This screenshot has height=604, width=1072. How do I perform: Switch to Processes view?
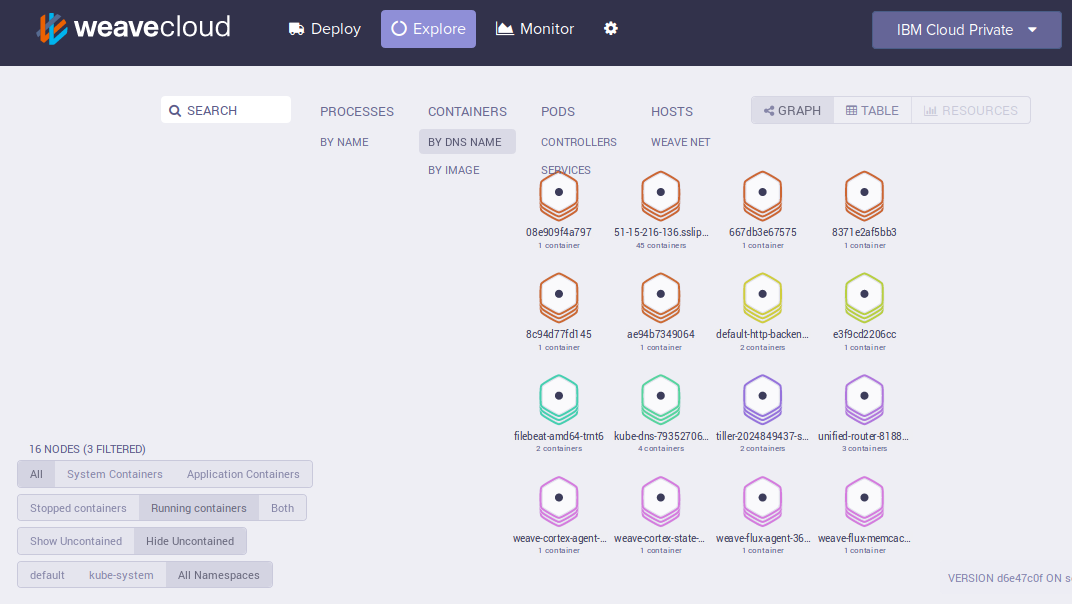(x=357, y=111)
